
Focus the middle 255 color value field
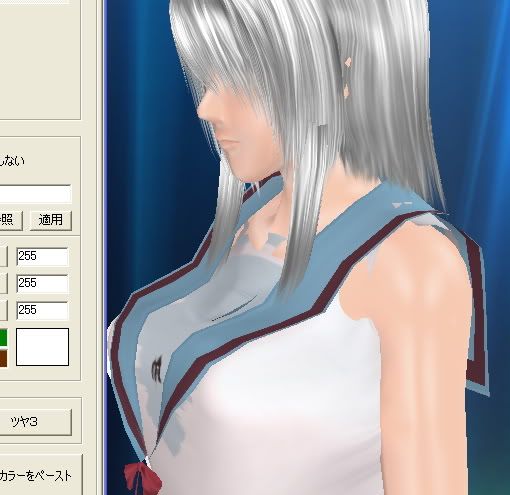pos(42,283)
